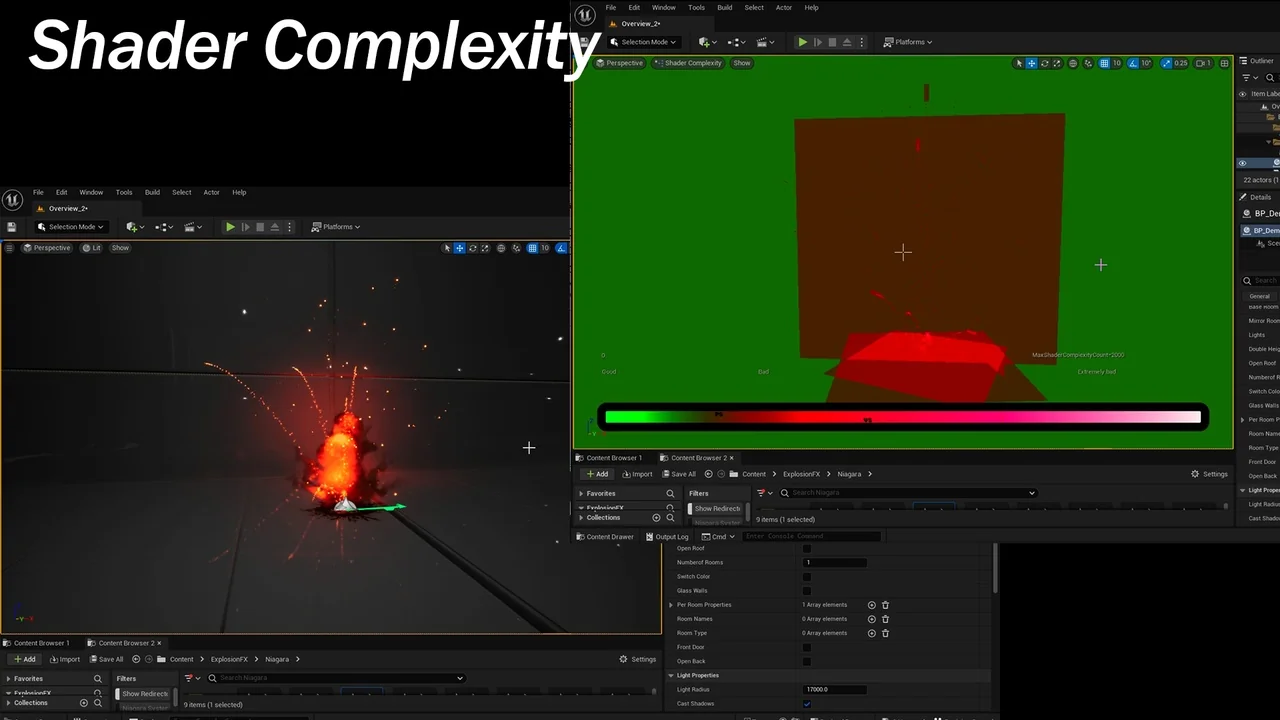Toggle grid snapping icon in the Shader Complexity viewport

point(1104,63)
